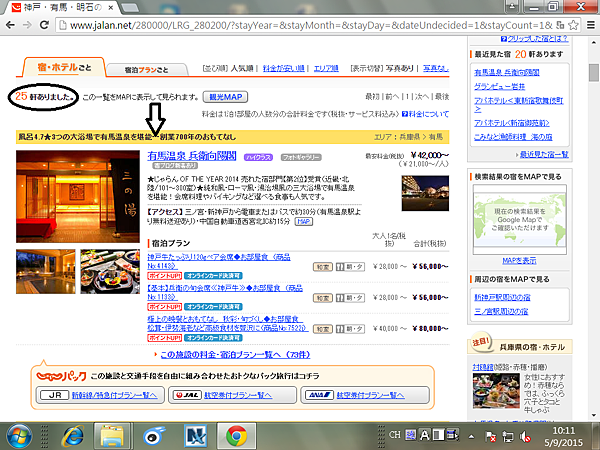
Task: Open the アパホテル＜東新宿歌舞伎町＞ sidebar link
Action: (x=518, y=104)
